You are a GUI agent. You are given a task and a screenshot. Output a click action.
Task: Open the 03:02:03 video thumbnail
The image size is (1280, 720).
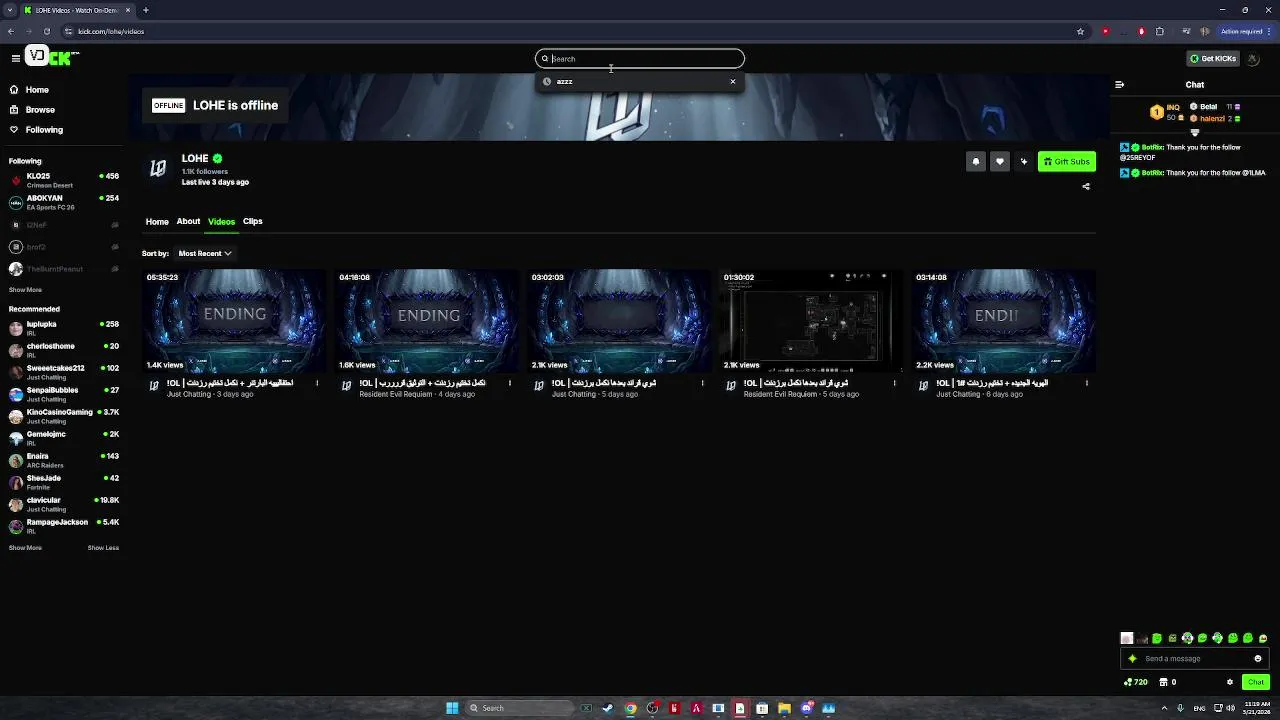tap(619, 321)
